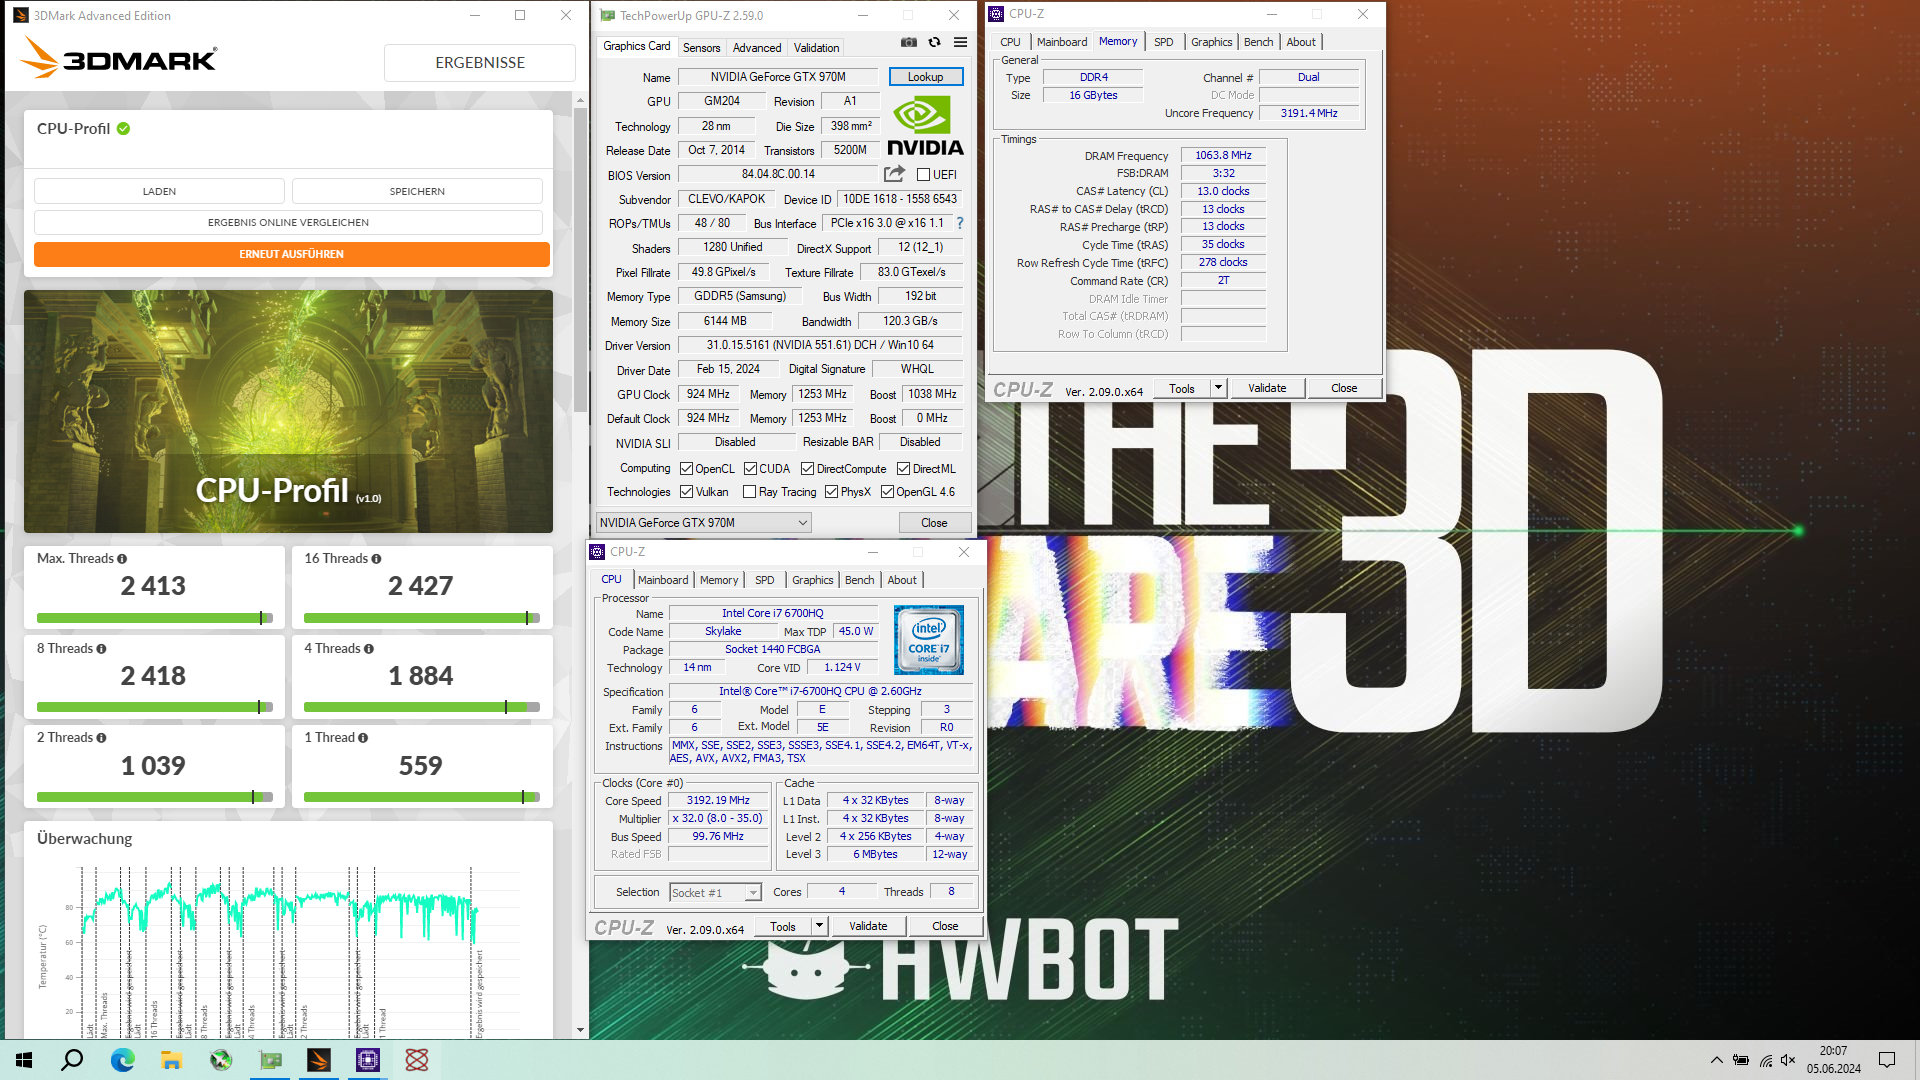Switch to the Advanced tab in GPU-Z
The width and height of the screenshot is (1920, 1080).
(757, 48)
